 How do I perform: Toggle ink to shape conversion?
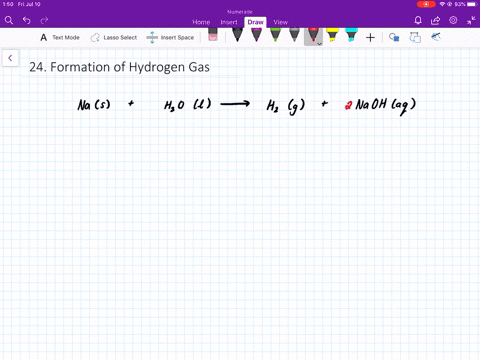click(415, 37)
